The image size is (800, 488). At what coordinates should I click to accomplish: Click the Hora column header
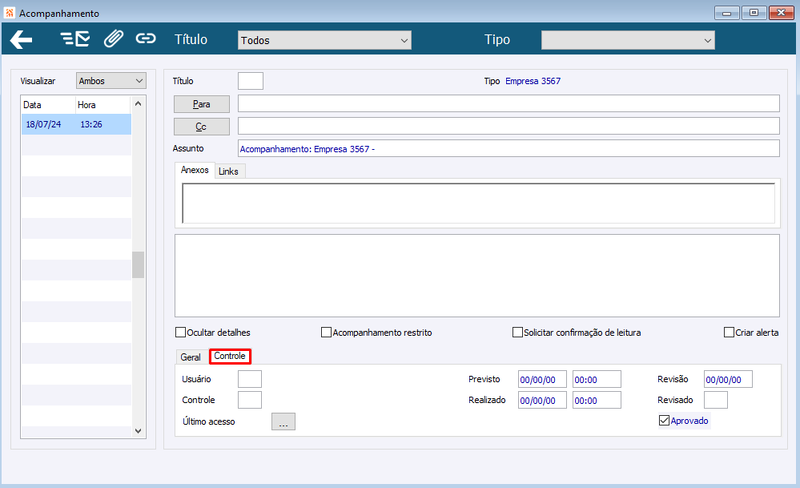pos(104,105)
